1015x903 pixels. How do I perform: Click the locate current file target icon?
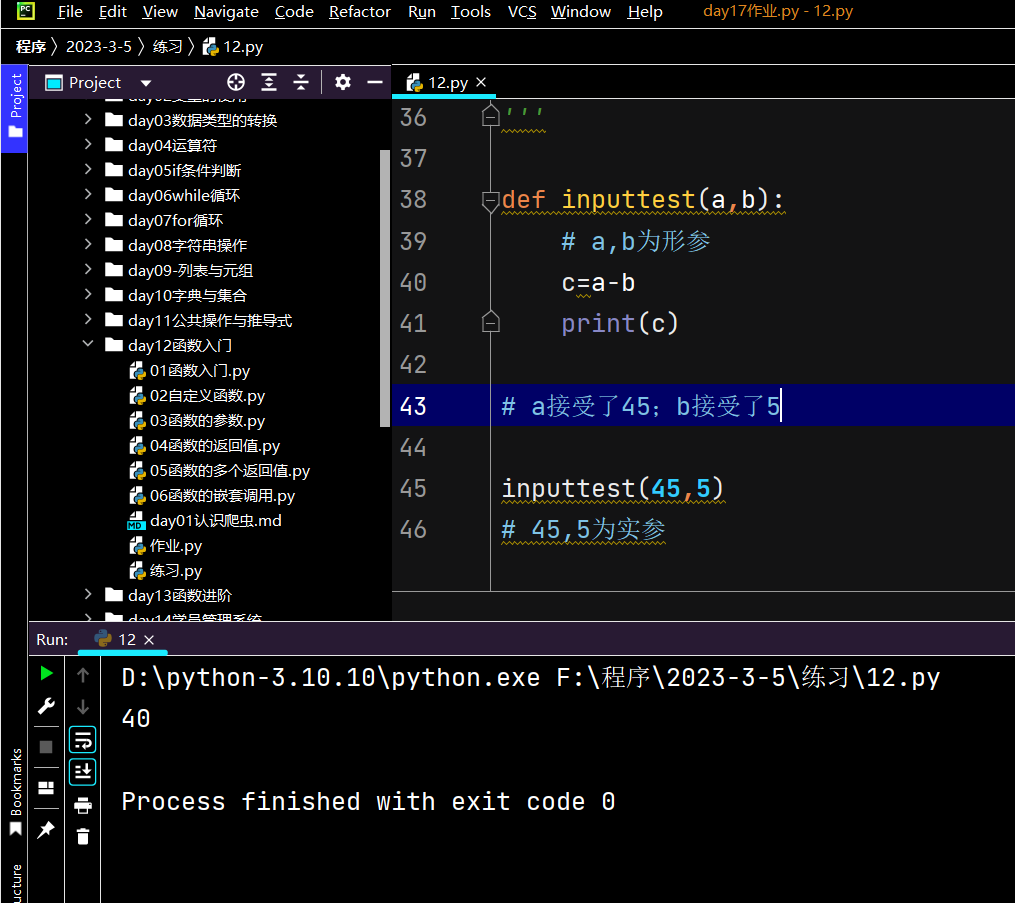[236, 82]
